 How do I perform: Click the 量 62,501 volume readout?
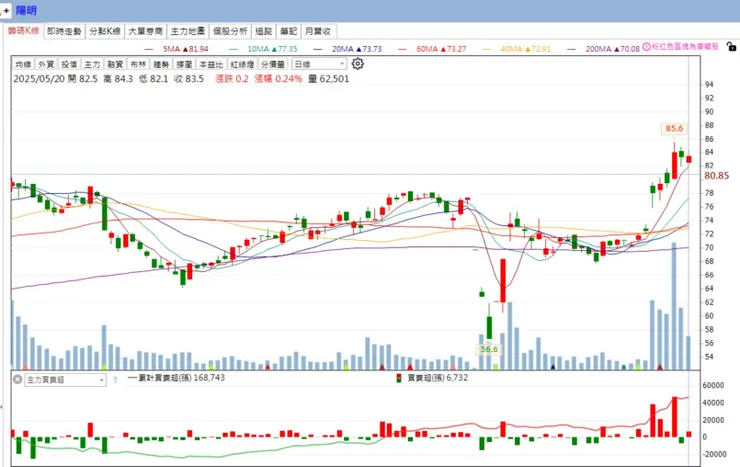[x=328, y=79]
